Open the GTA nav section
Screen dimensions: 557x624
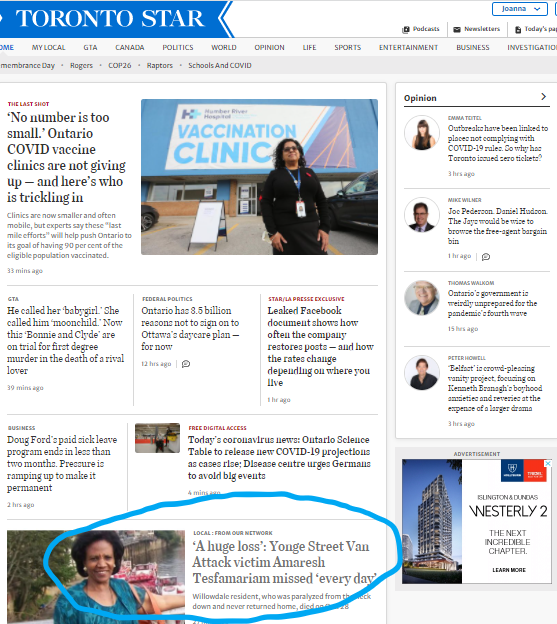coord(90,47)
